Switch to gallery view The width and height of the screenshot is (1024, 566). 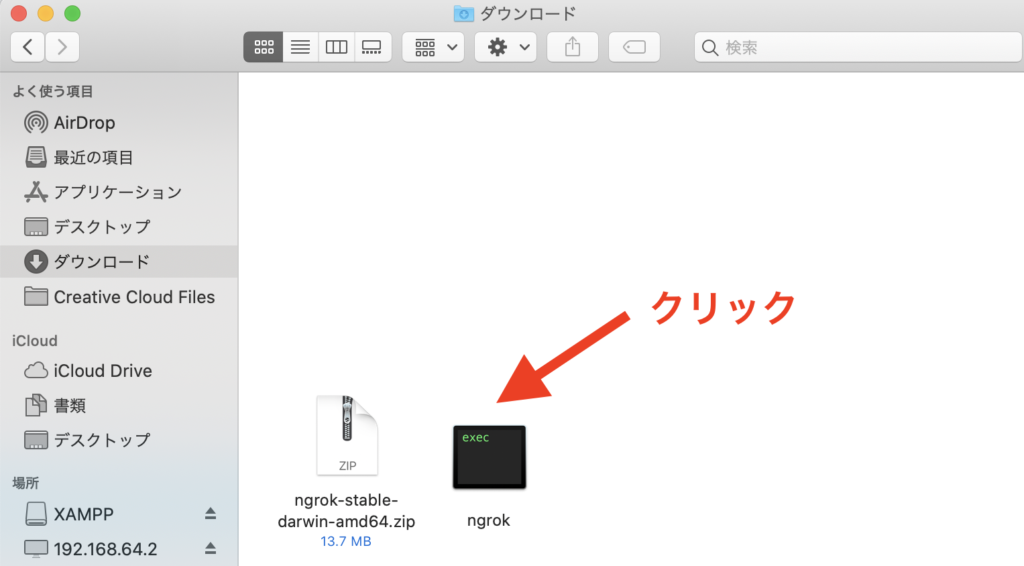tap(372, 47)
